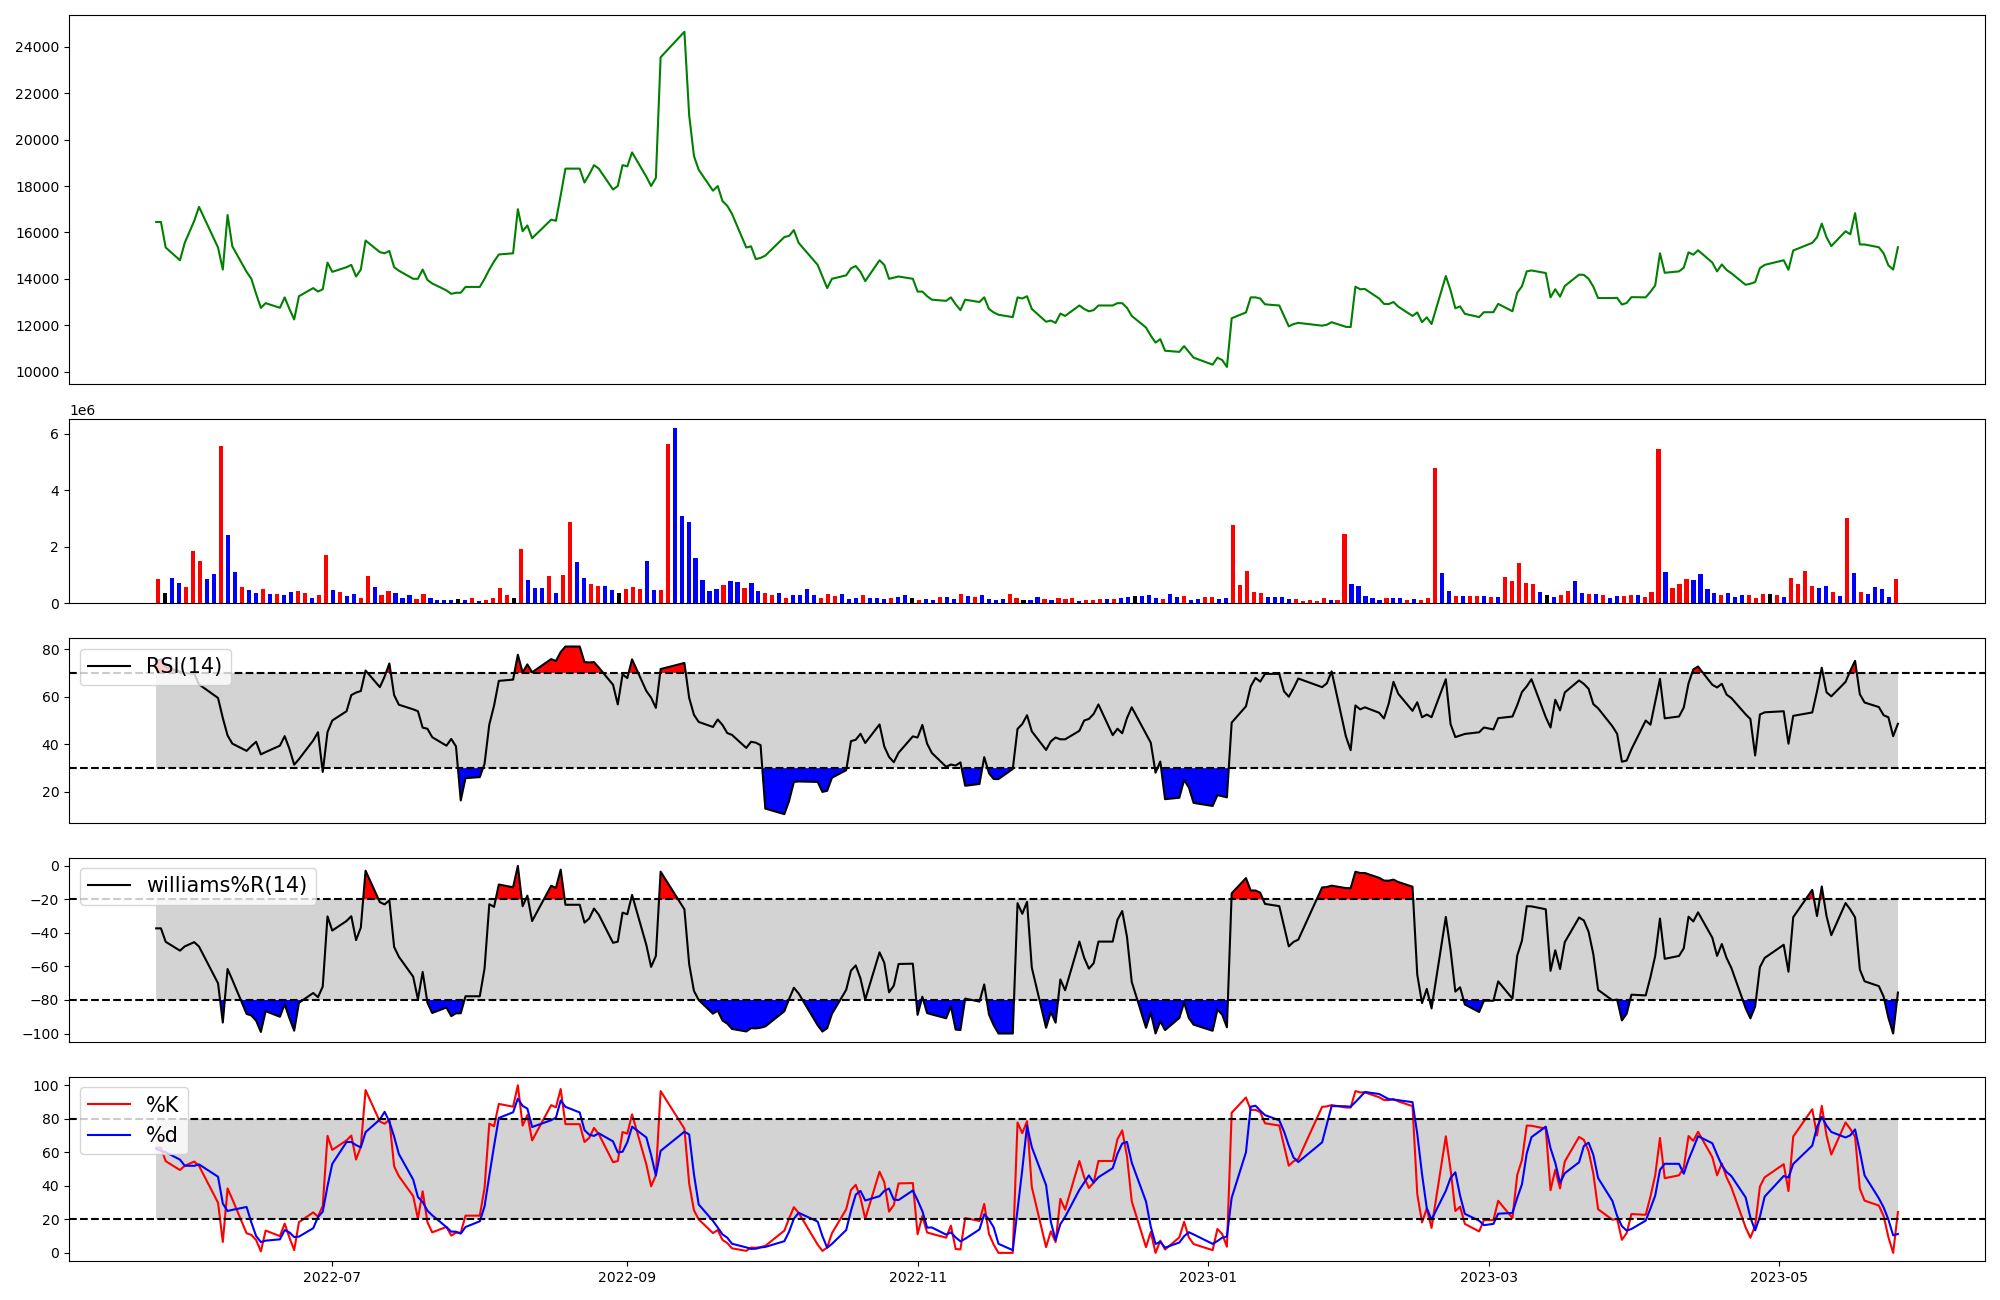Click the 24000 tick on price axis

tap(37, 47)
